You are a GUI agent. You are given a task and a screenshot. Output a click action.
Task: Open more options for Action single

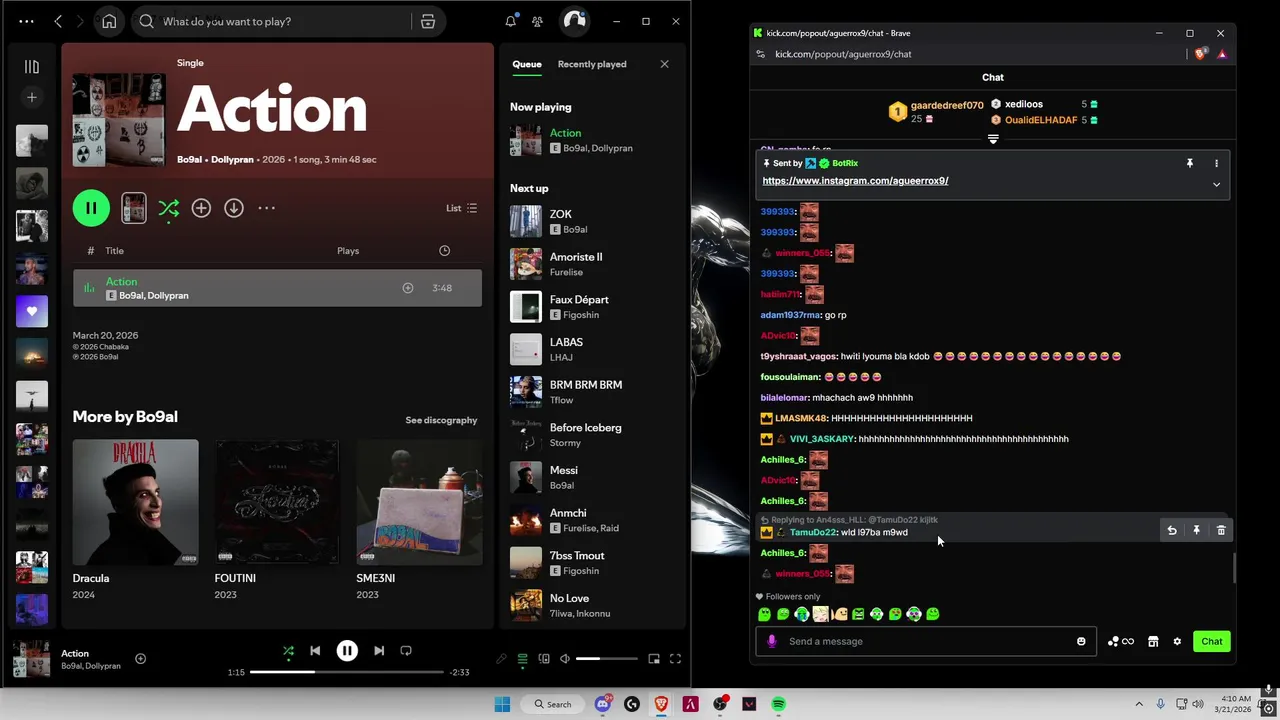pyautogui.click(x=266, y=208)
